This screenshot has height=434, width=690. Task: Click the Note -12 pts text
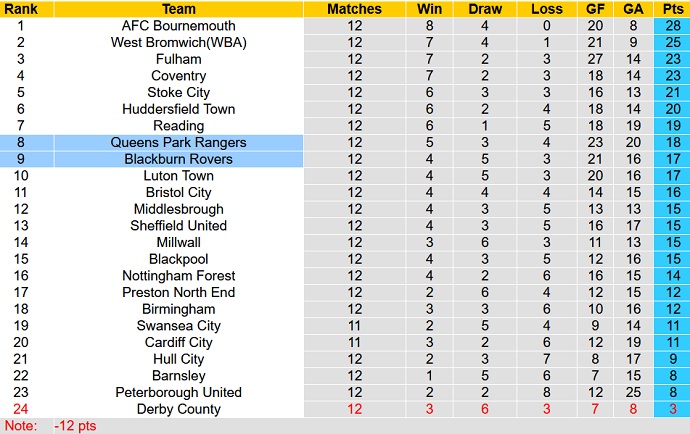[x=75, y=425]
